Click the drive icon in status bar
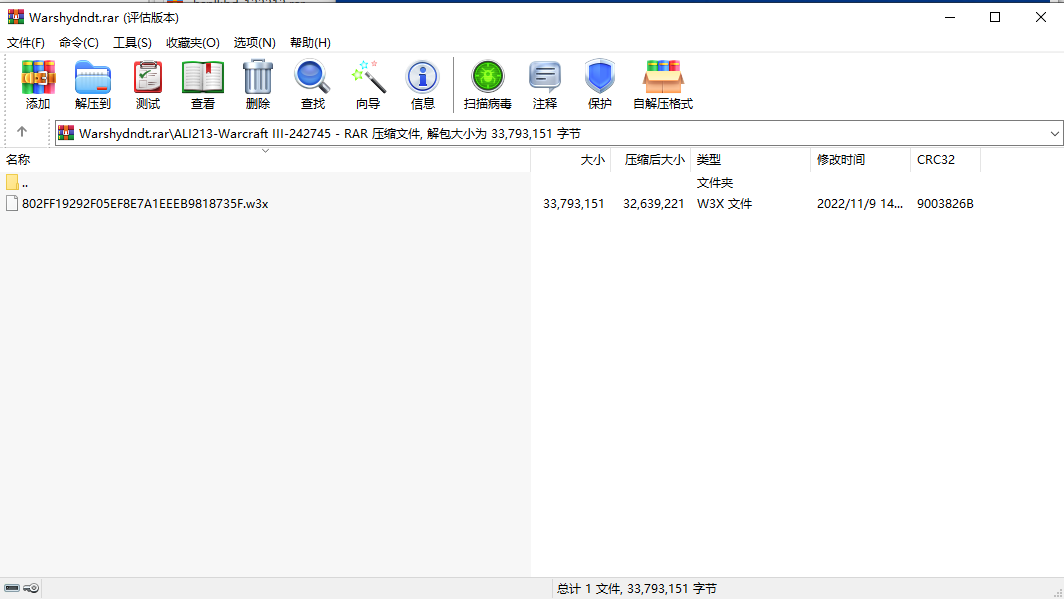The height and width of the screenshot is (599, 1064). pos(12,588)
